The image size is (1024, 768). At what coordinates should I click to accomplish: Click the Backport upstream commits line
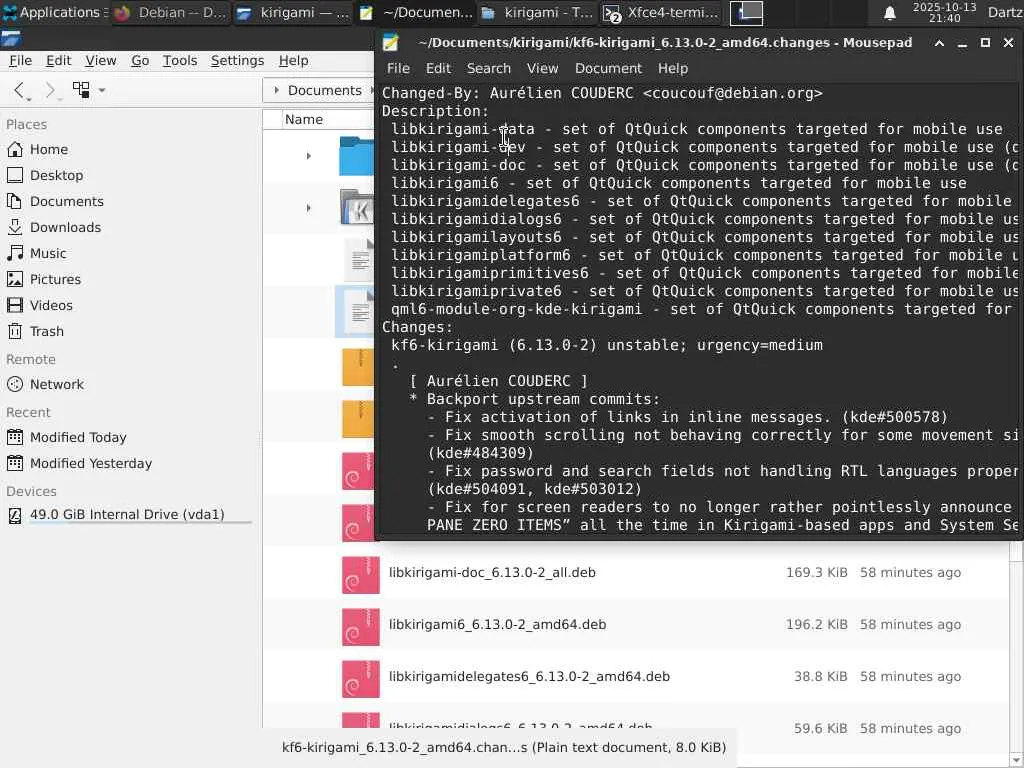(x=535, y=400)
